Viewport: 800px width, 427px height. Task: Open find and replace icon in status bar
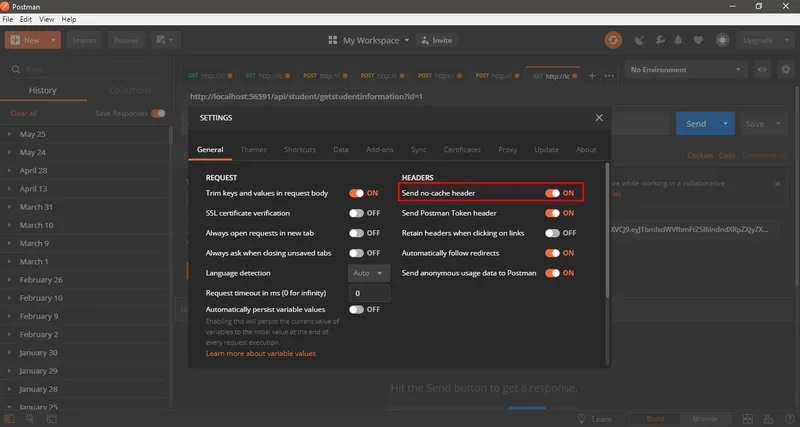(x=30, y=419)
